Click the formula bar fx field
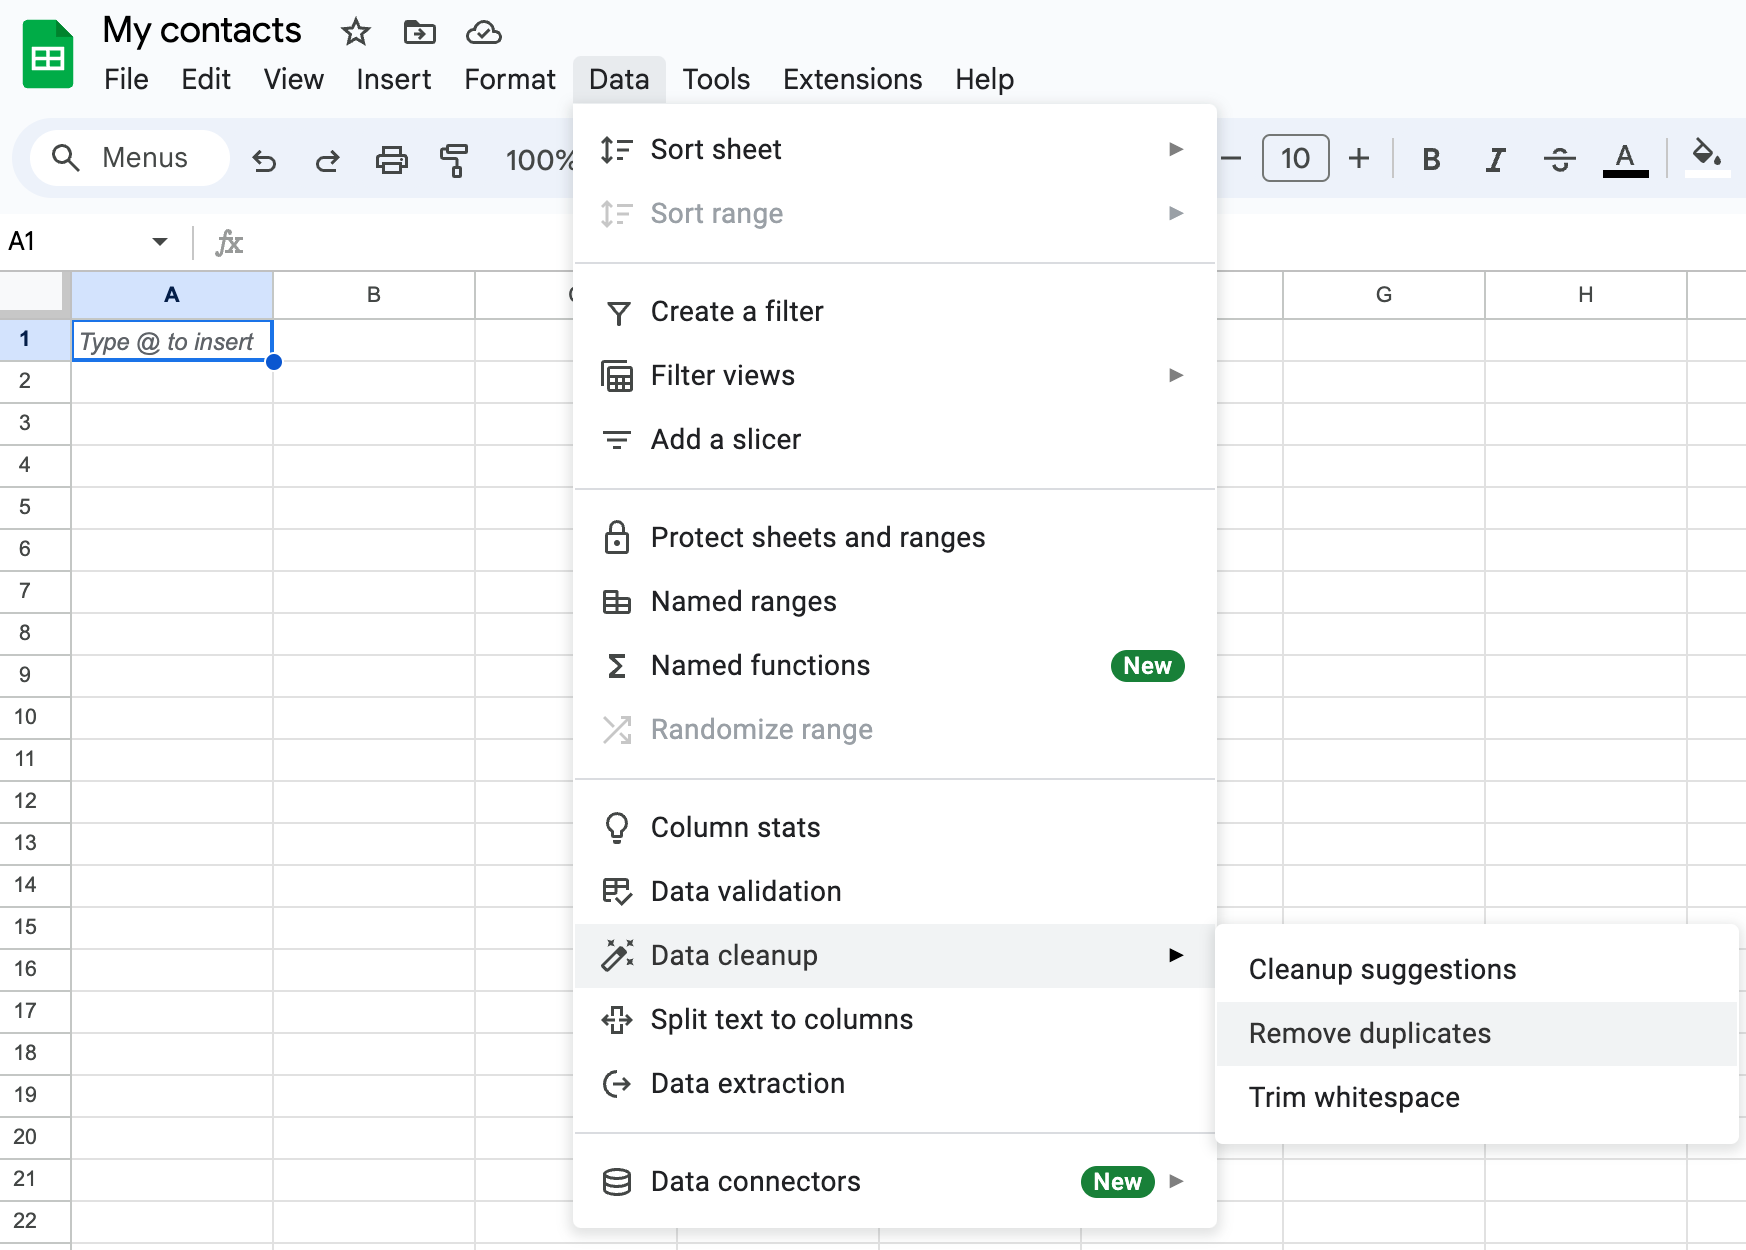The image size is (1746, 1250). point(228,241)
